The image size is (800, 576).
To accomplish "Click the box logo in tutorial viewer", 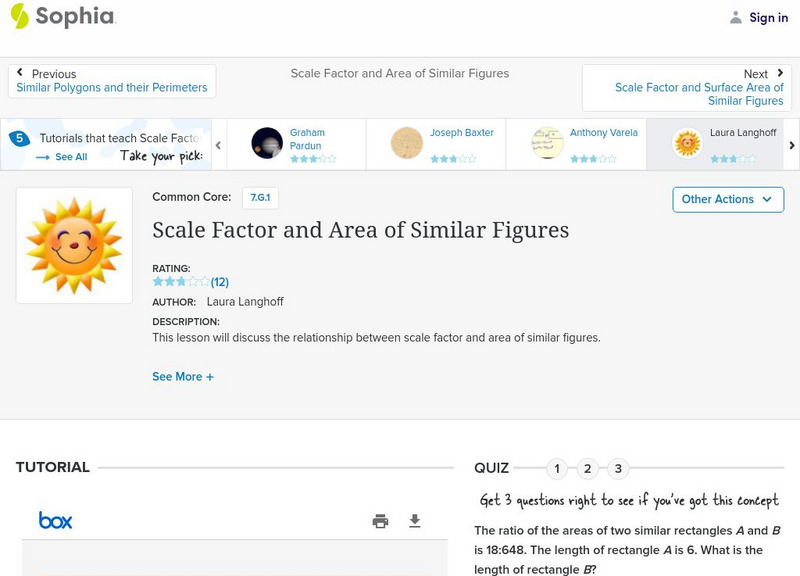I will (55, 520).
